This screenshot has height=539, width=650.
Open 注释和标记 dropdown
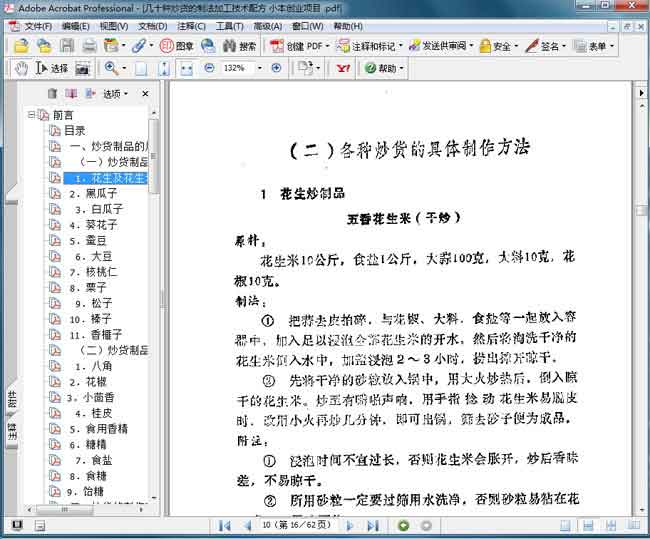(x=370, y=46)
